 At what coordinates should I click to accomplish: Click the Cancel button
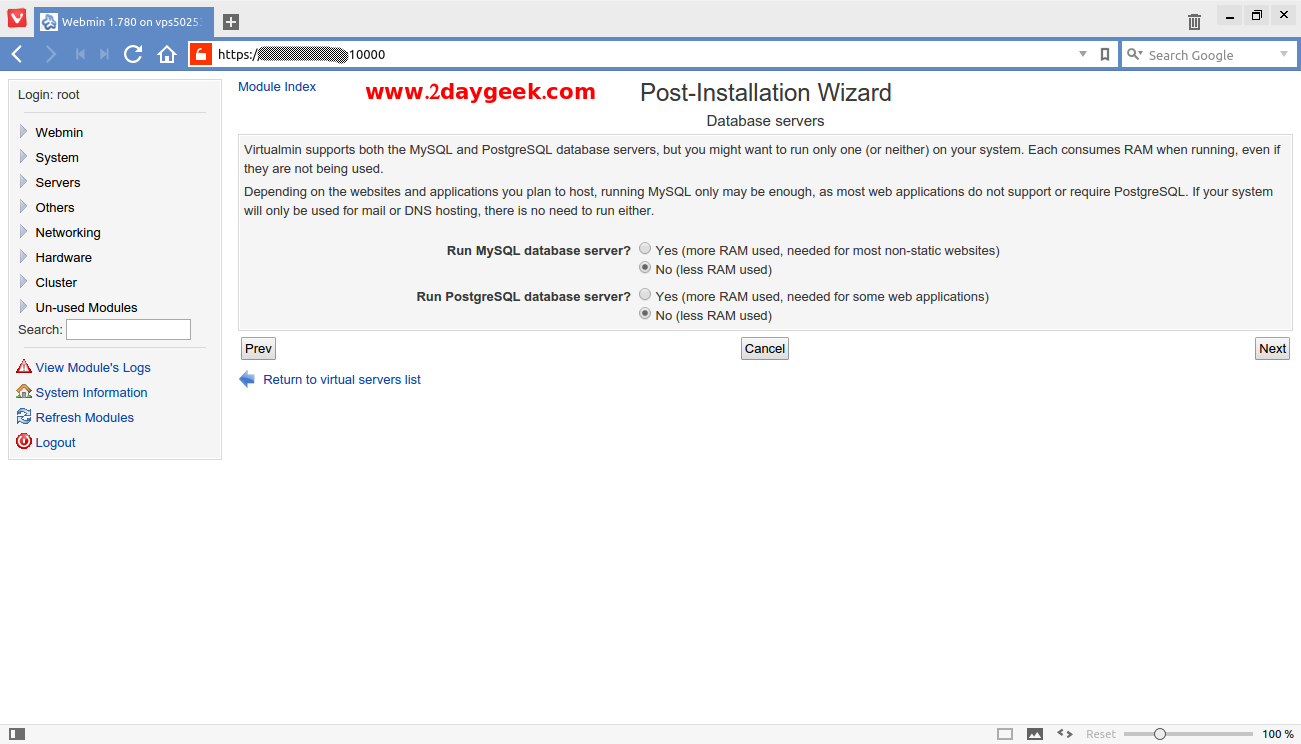(x=765, y=348)
